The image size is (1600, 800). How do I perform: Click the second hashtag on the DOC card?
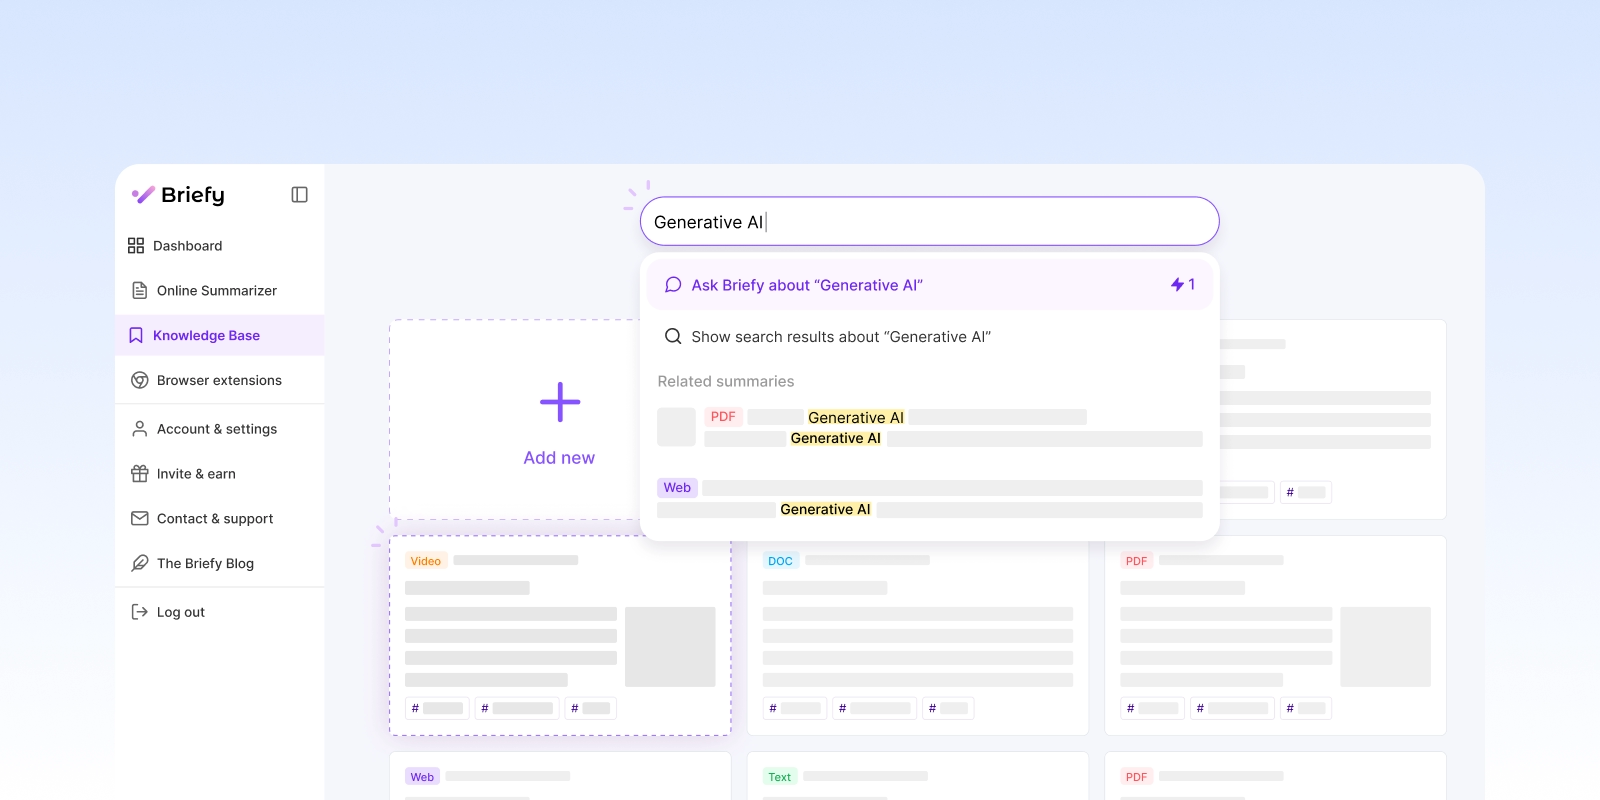(x=875, y=708)
